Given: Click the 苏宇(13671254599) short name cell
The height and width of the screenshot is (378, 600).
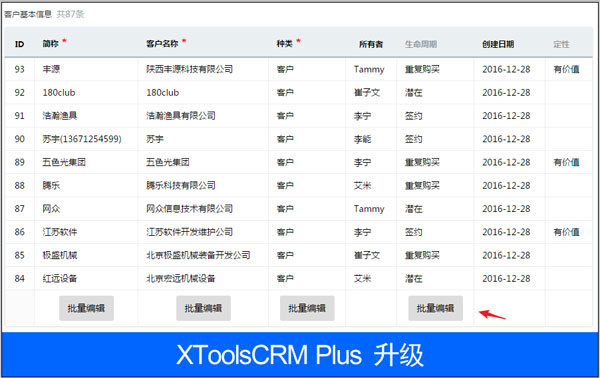Looking at the screenshot, I should [x=82, y=139].
